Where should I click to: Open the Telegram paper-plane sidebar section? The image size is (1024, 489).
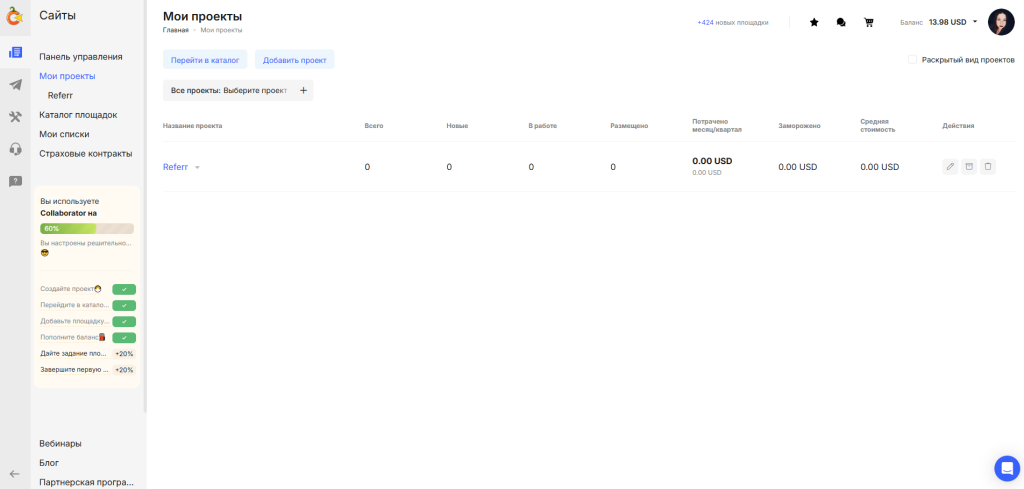point(15,85)
